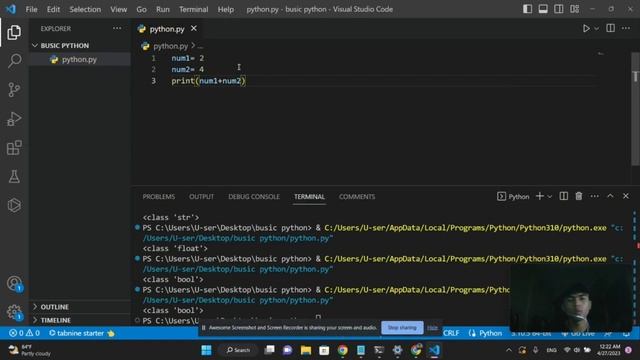Open terminal panel More Actions ellipsis
Screen dimensions: 640x360
tap(595, 196)
